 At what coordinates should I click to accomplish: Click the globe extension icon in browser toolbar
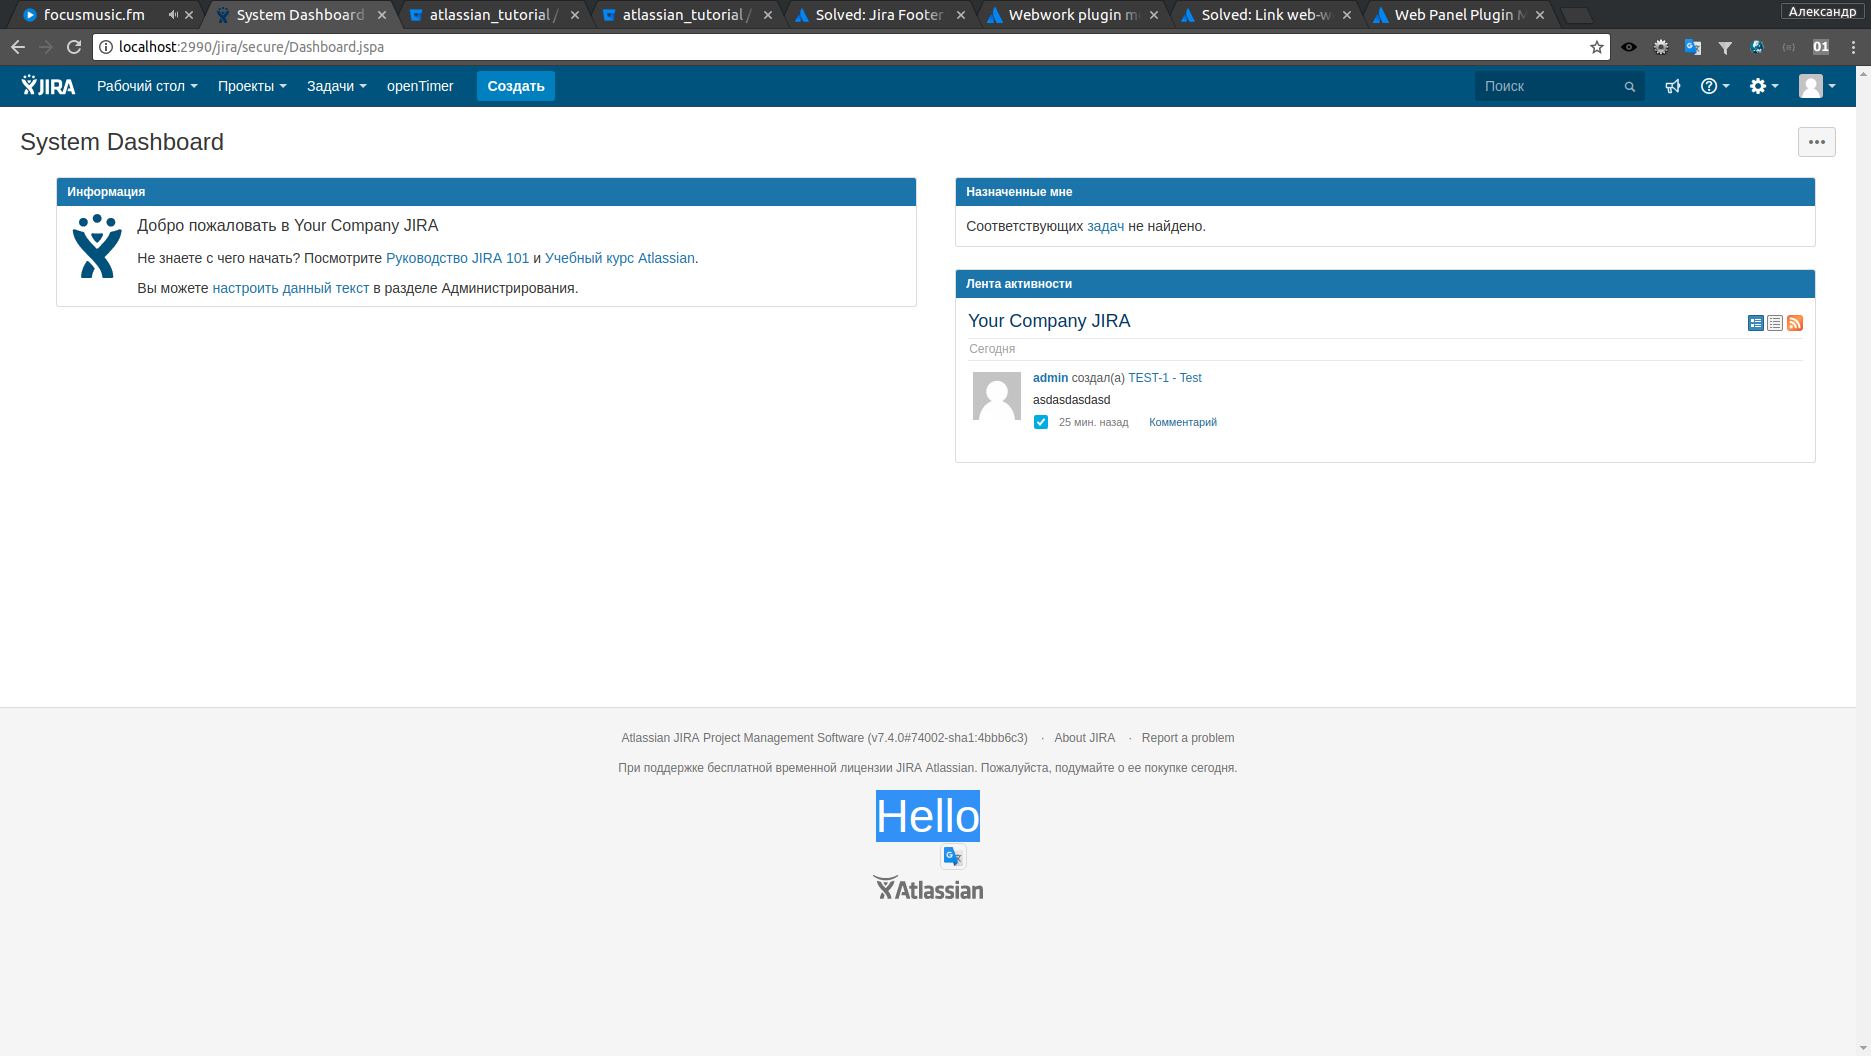(1757, 47)
